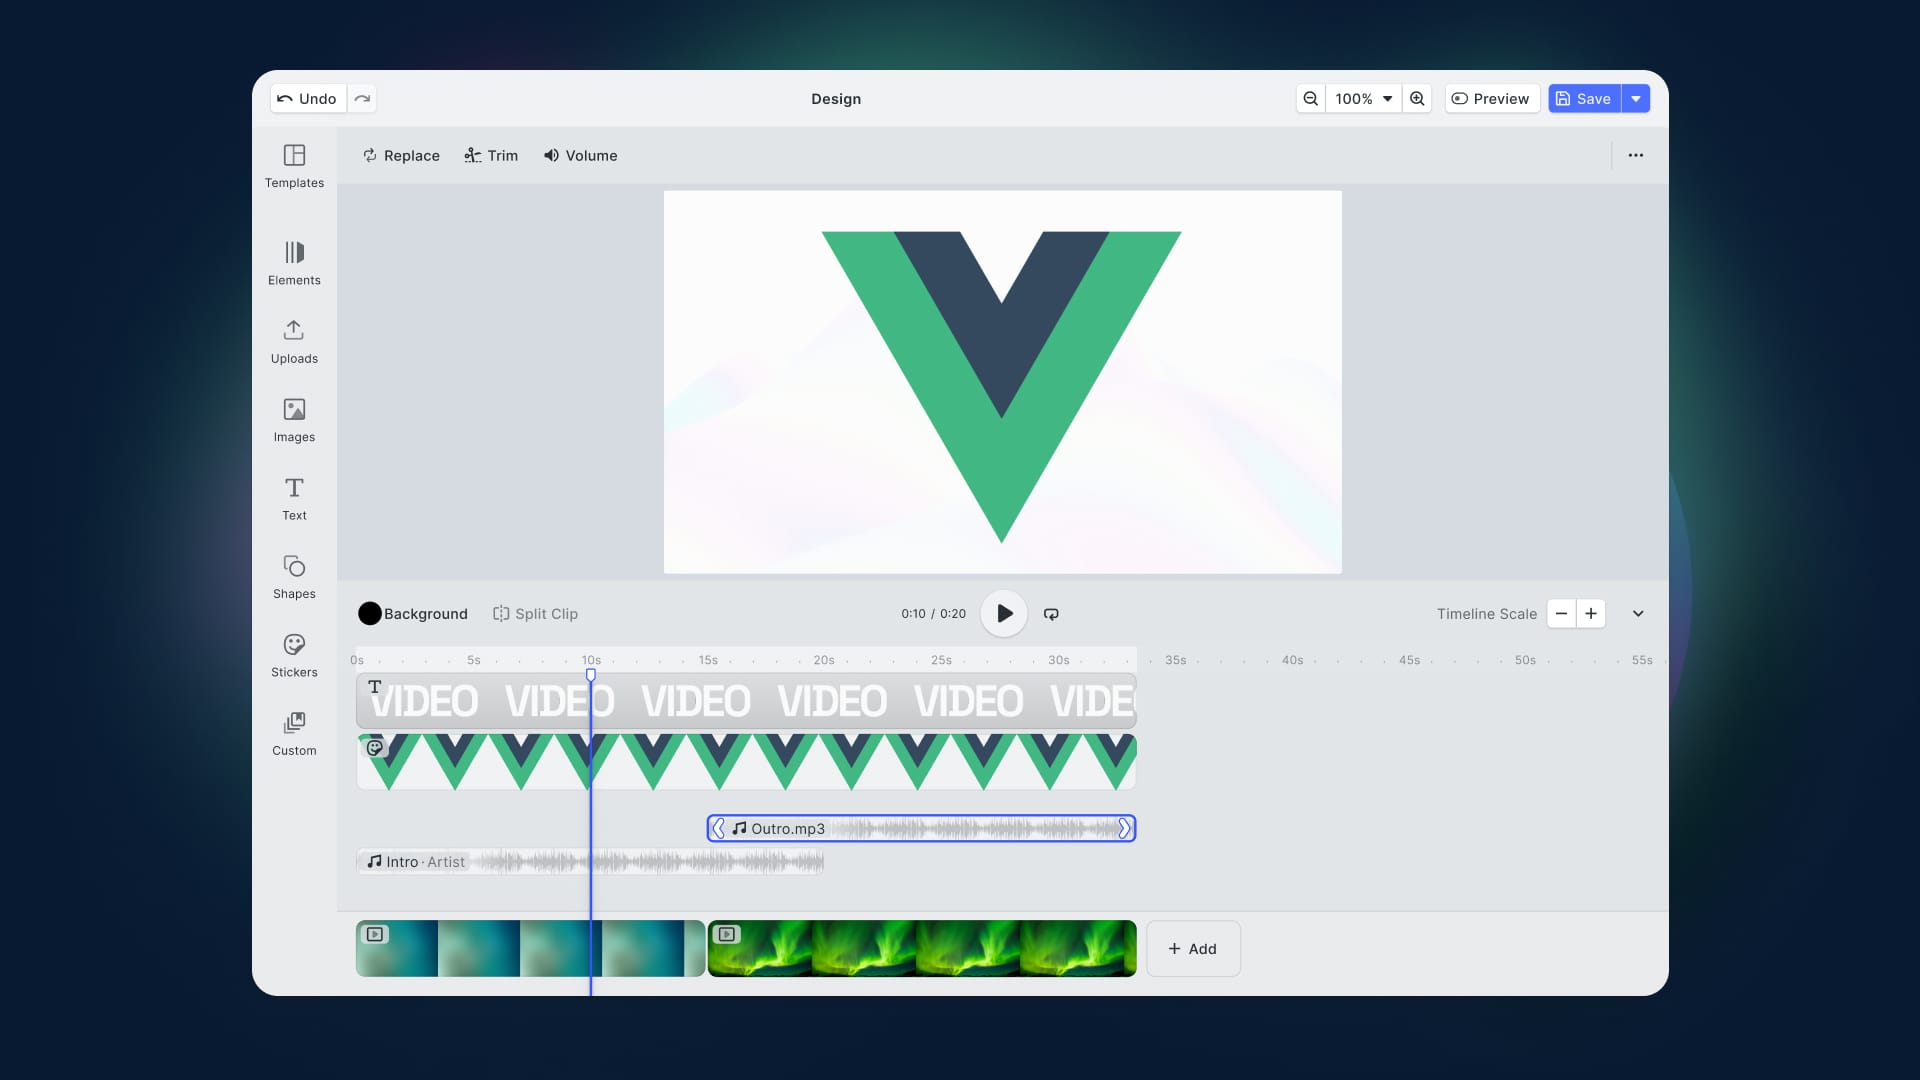
Task: Collapse the timeline with the chevron
Action: click(1638, 613)
